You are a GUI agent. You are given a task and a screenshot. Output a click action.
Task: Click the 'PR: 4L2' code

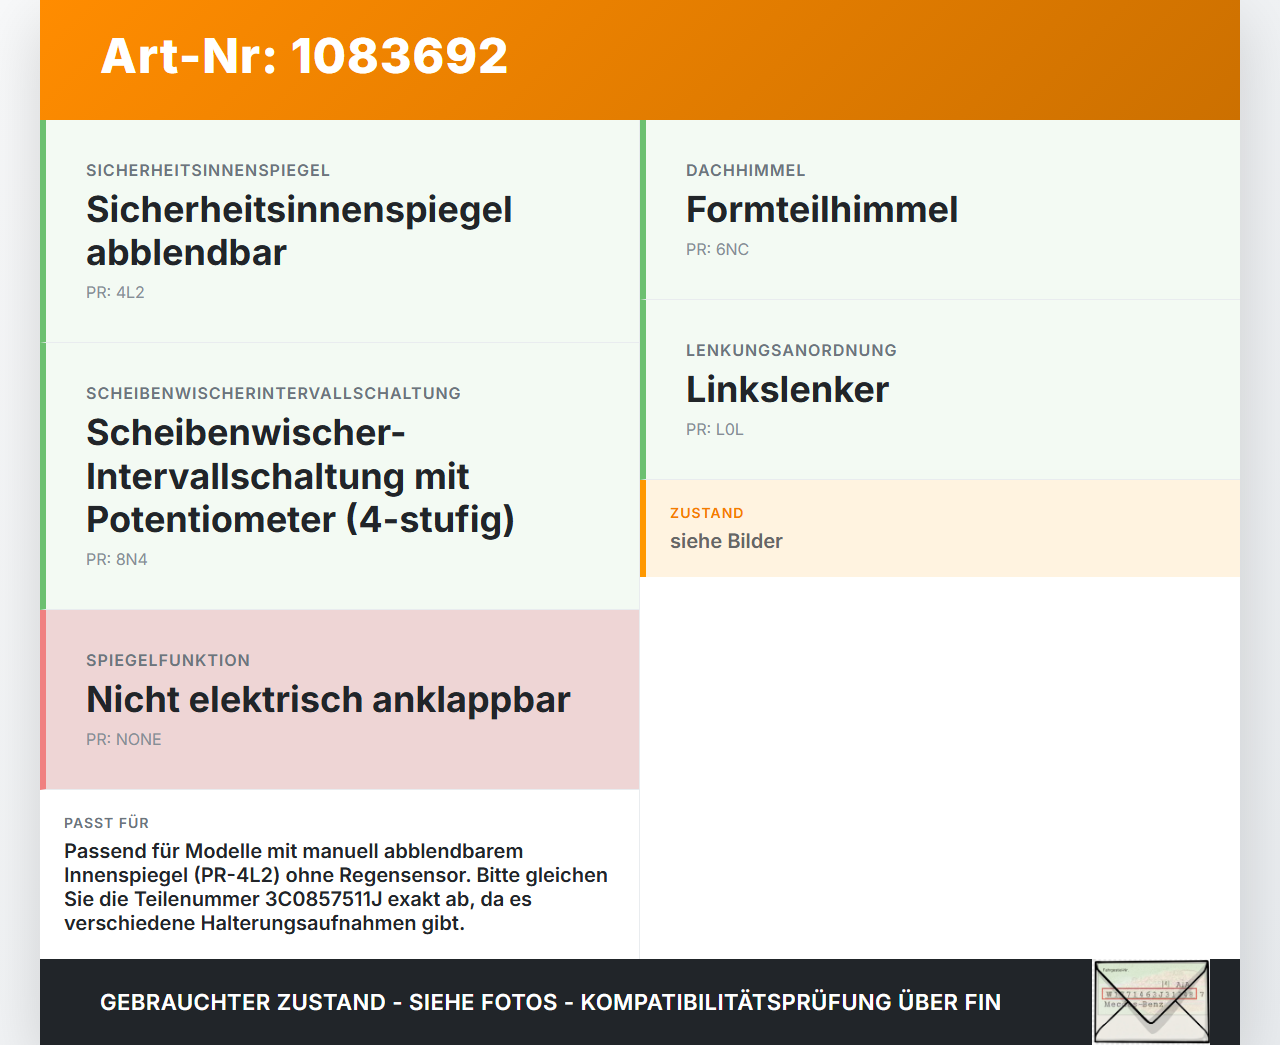115,292
